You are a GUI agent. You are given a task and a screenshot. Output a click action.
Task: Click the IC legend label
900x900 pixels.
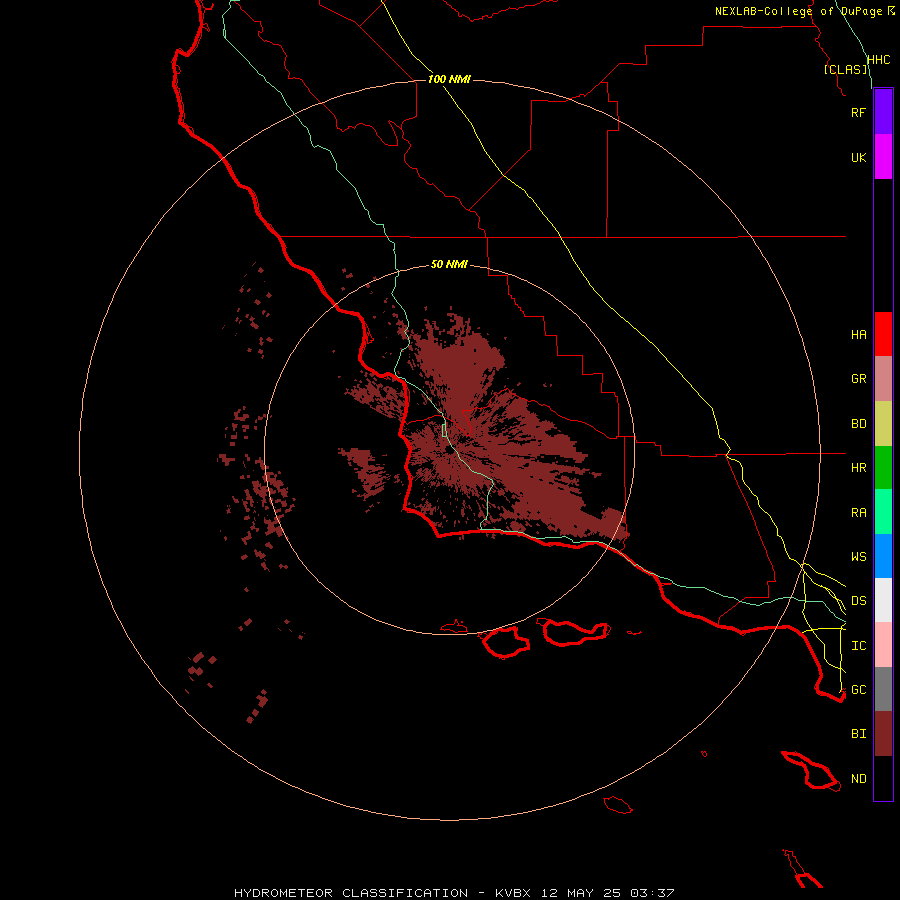(x=858, y=645)
